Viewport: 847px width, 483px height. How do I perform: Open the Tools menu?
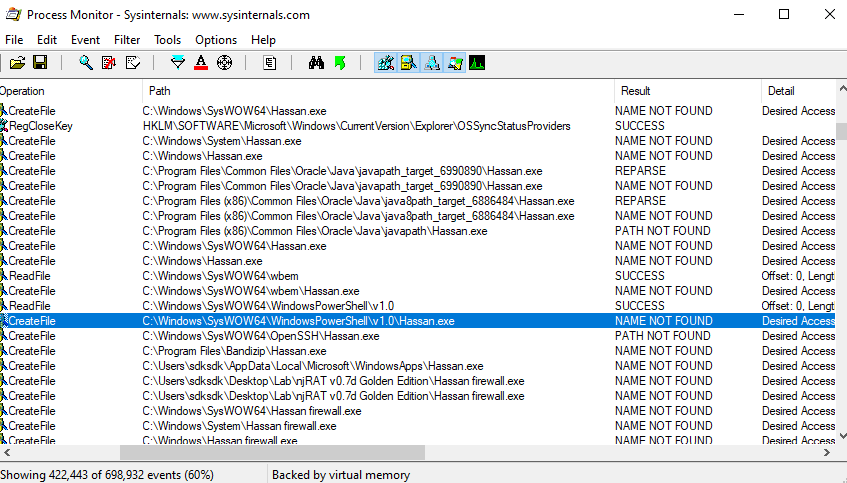point(168,40)
